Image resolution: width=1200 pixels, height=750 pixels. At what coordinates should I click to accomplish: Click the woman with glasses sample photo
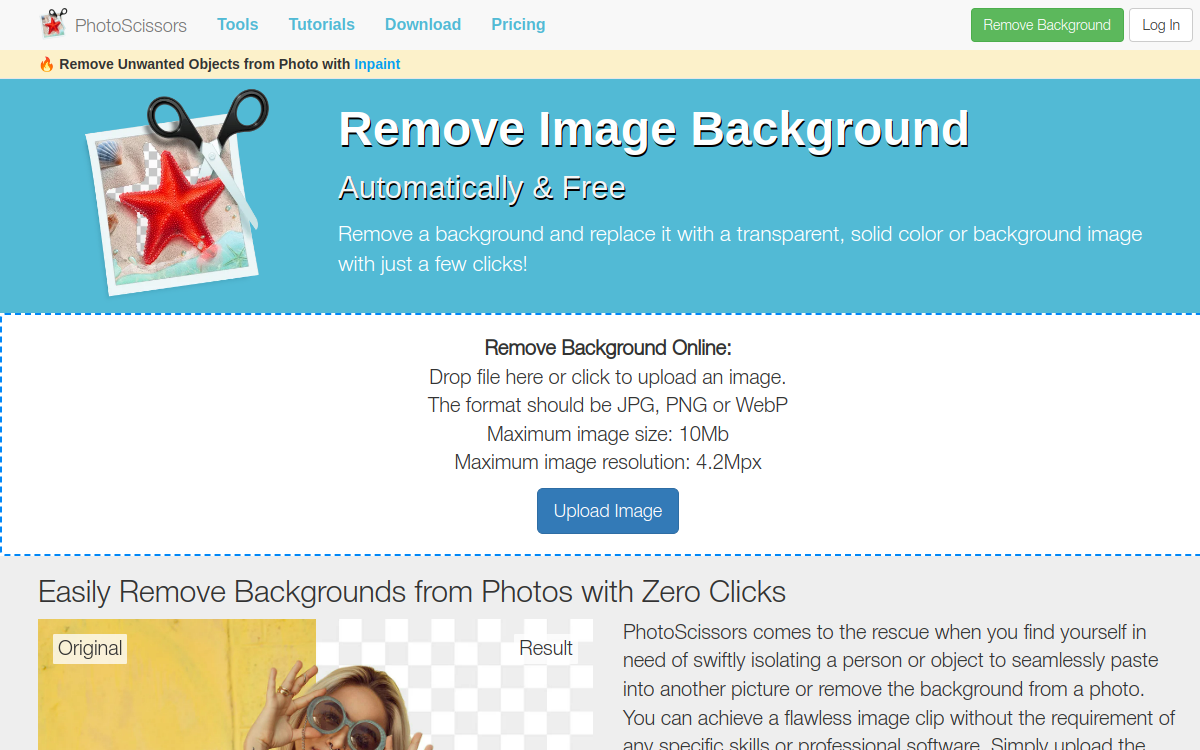click(315, 685)
